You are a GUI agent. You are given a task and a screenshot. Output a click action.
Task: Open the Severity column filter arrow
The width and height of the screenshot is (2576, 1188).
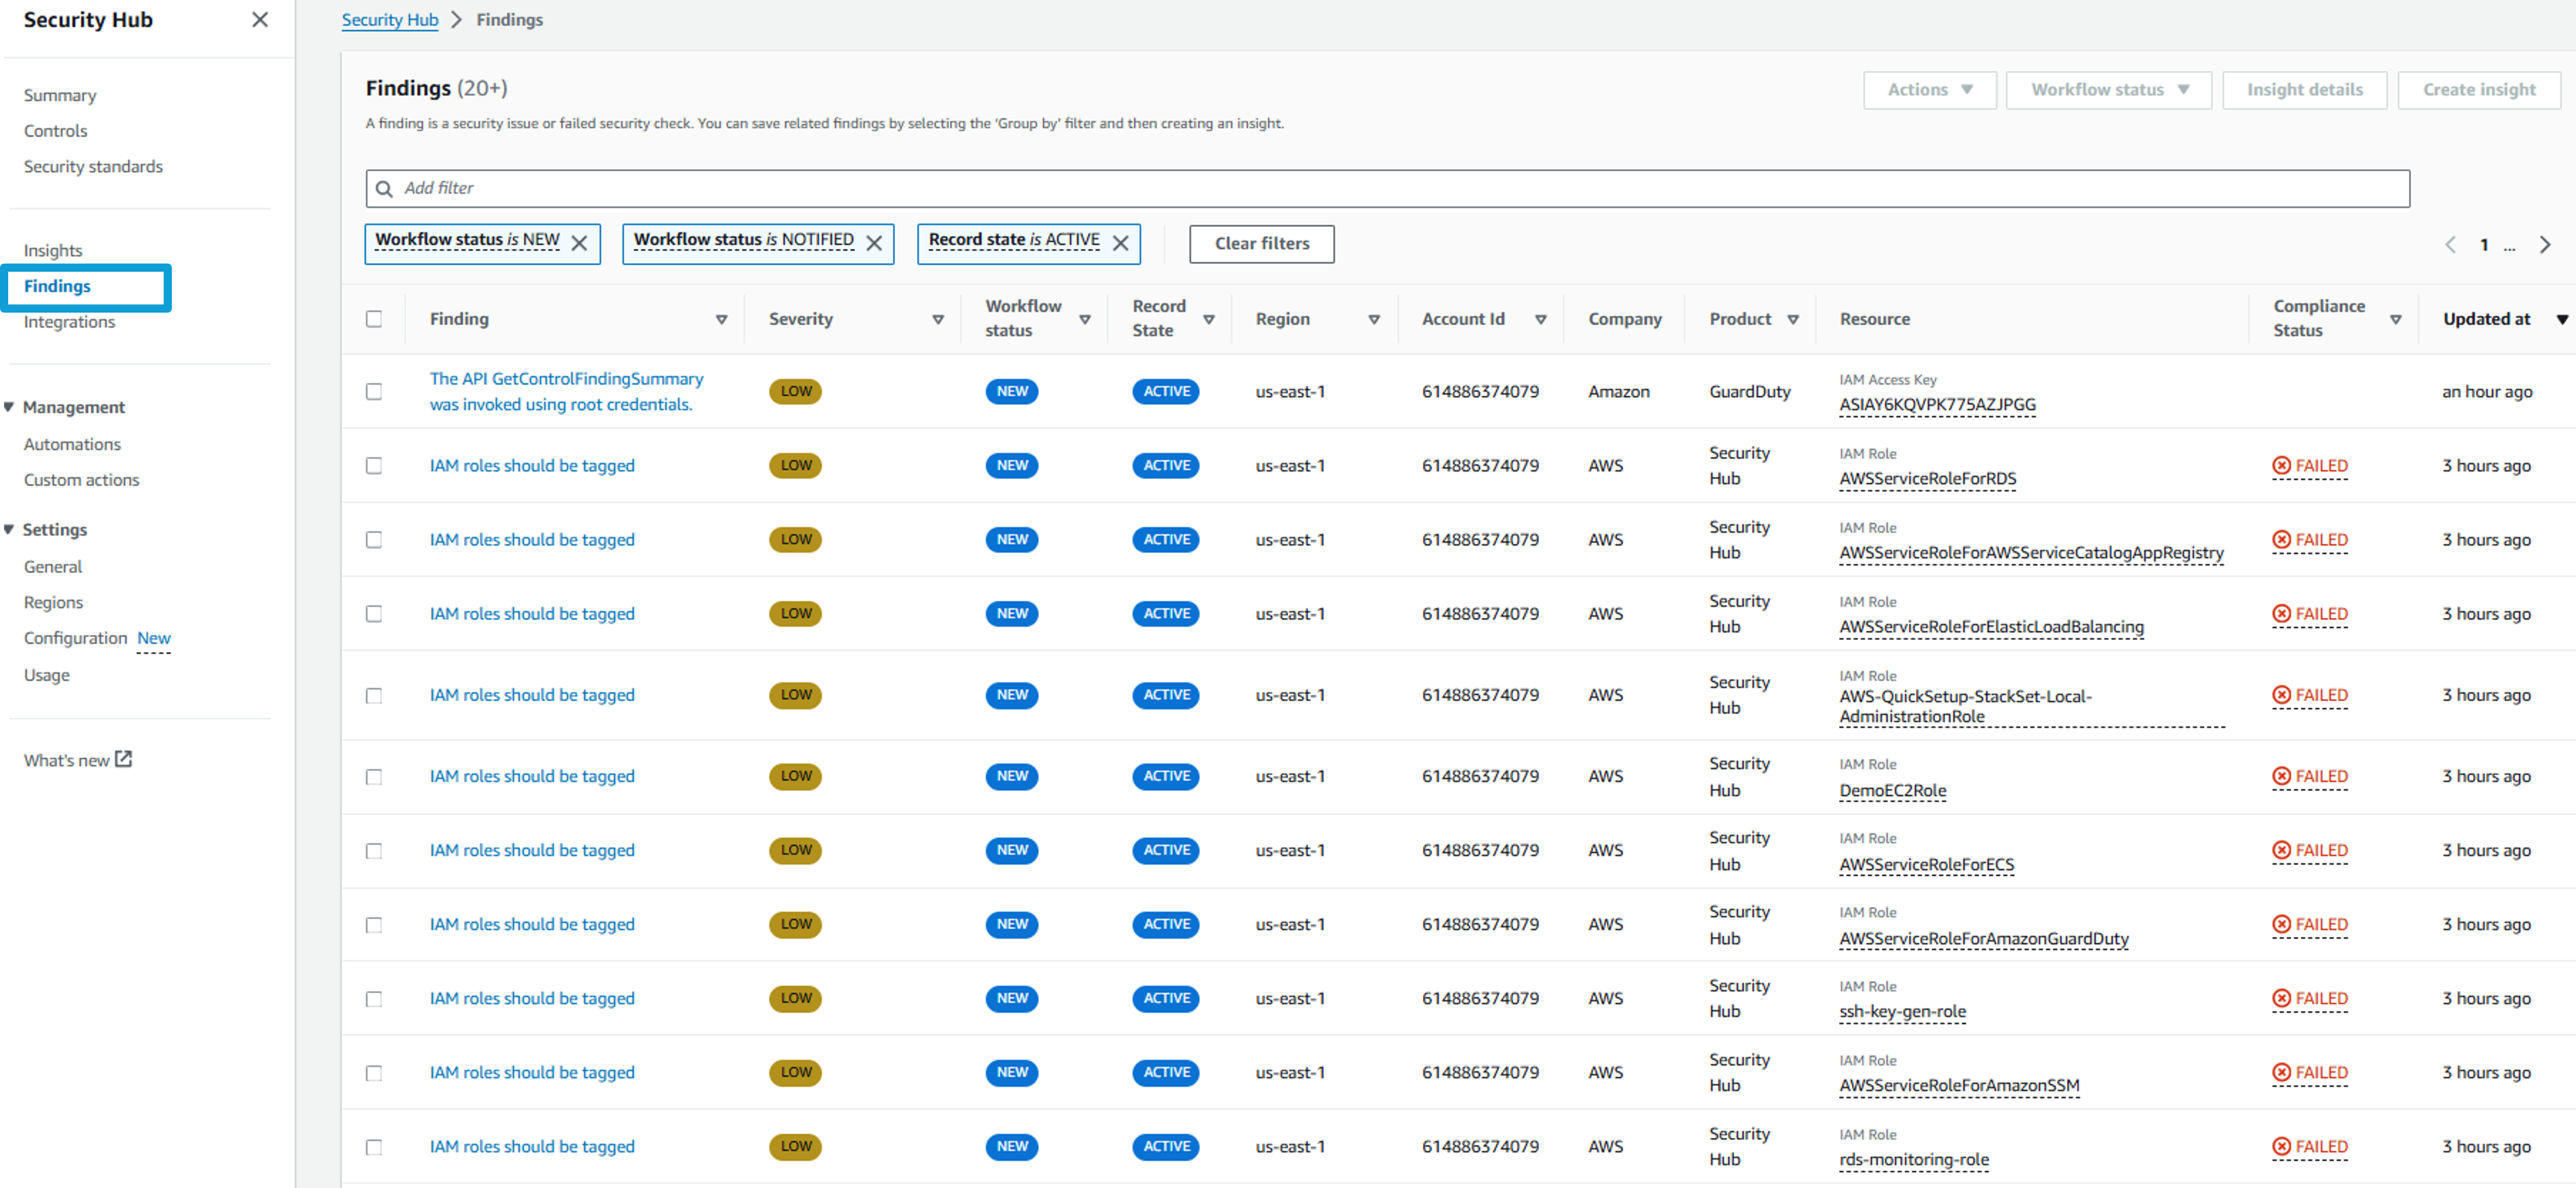[x=938, y=319]
